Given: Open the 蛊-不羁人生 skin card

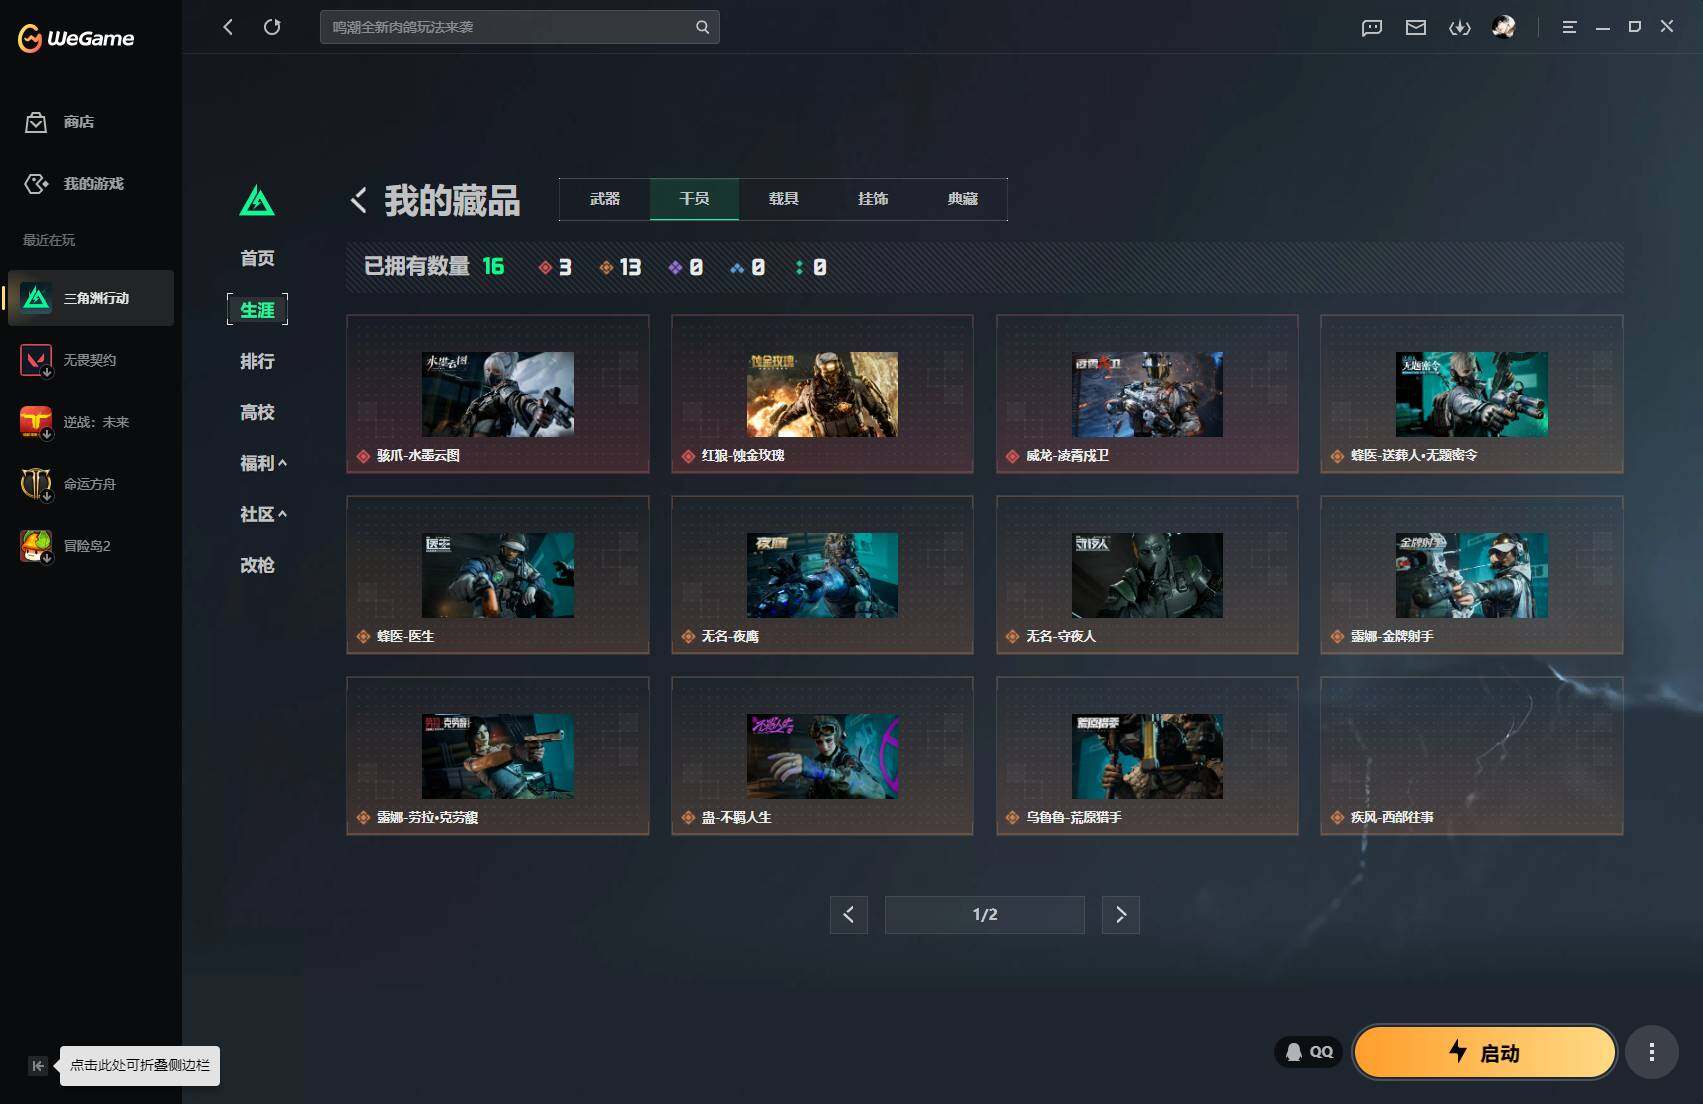Looking at the screenshot, I should (822, 756).
